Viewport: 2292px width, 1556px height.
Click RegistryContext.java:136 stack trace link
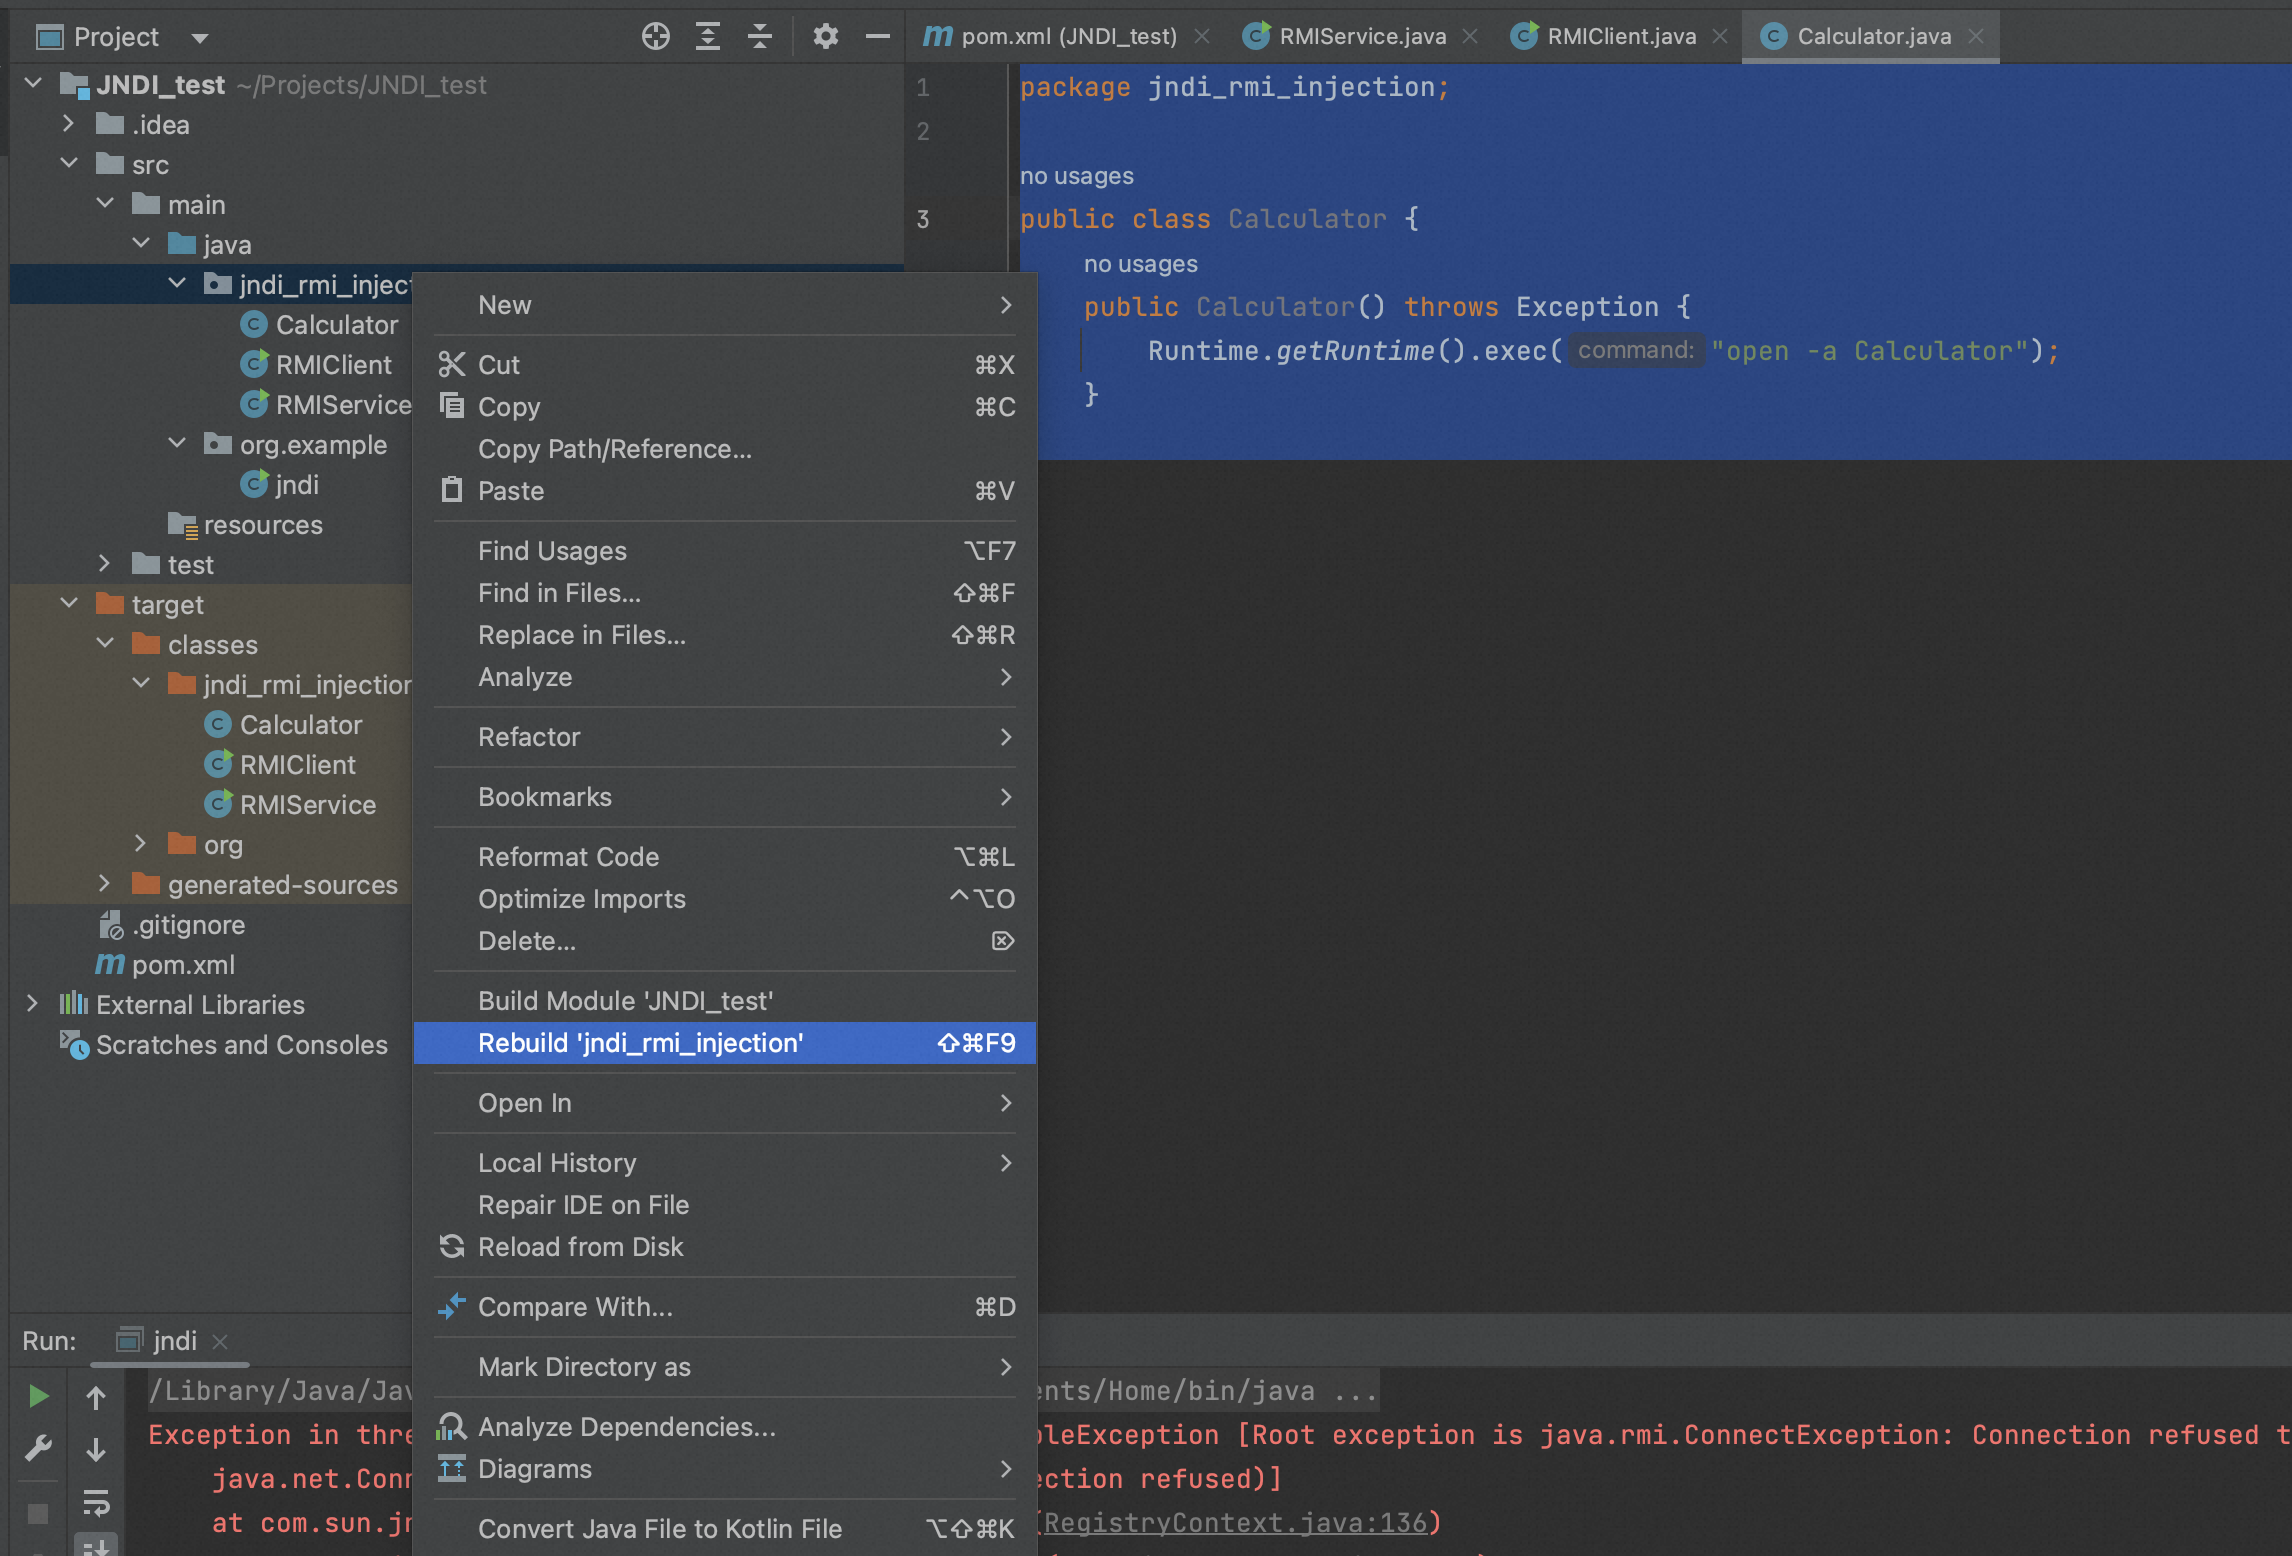coord(1236,1523)
